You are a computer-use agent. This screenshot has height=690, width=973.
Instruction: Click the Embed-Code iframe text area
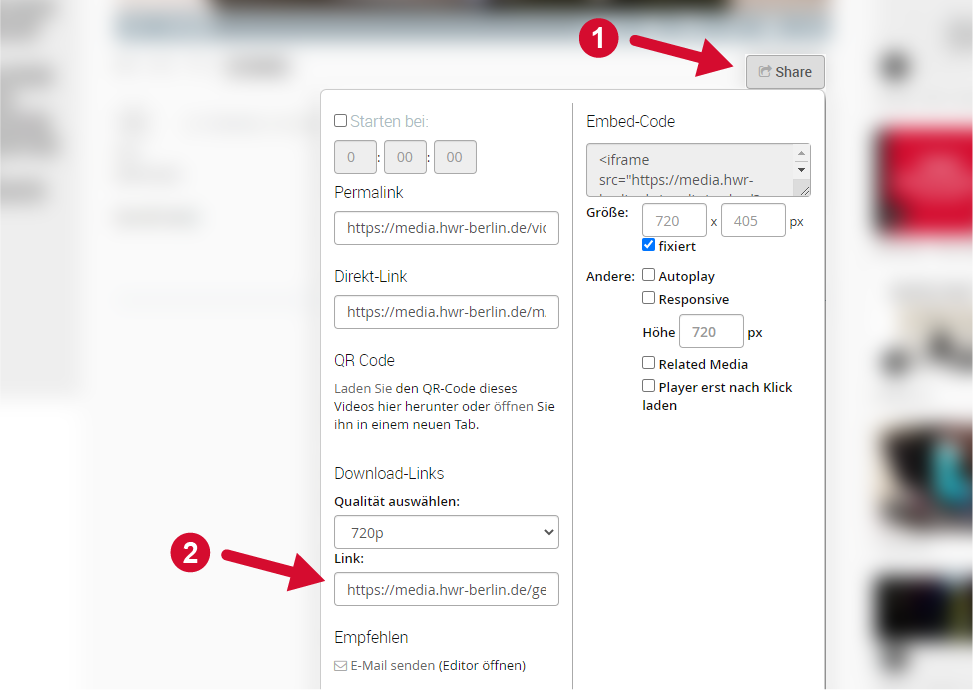coord(690,170)
